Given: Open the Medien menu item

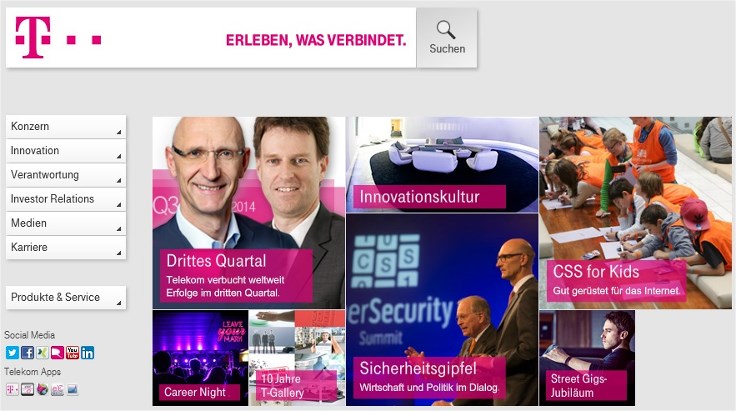Looking at the screenshot, I should (66, 223).
